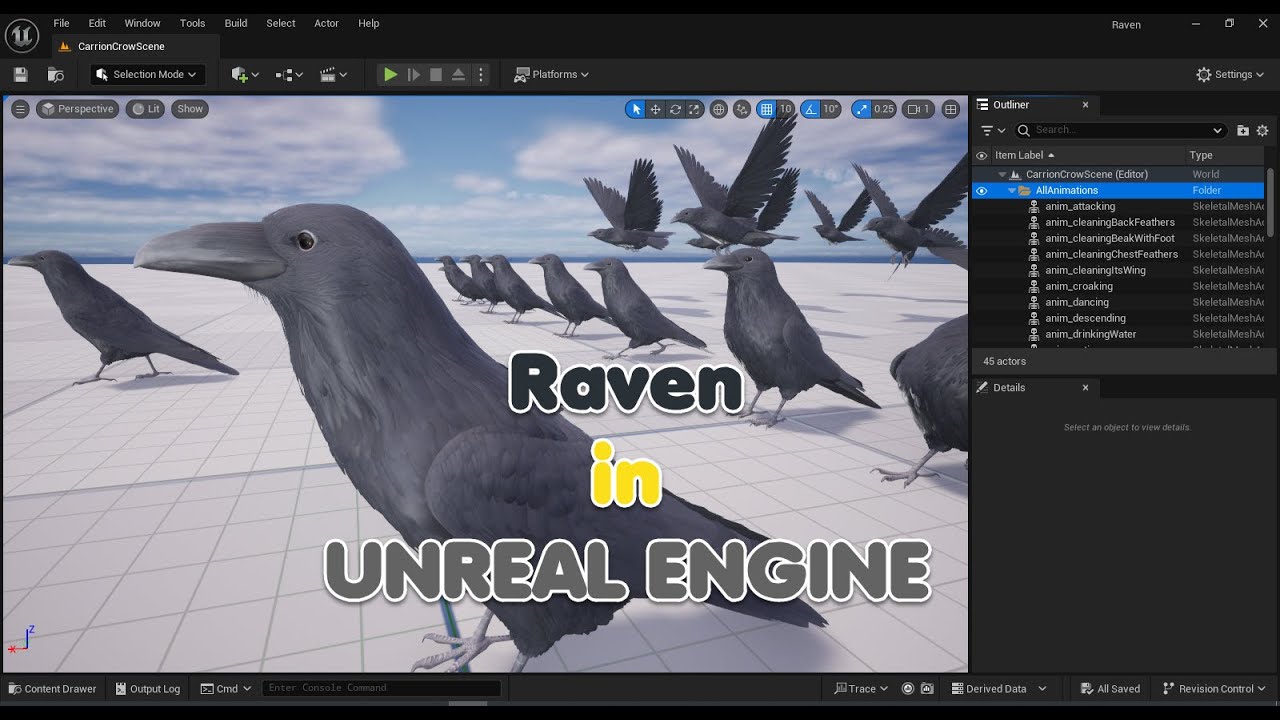Open the viewport hamburger options menu
The width and height of the screenshot is (1280, 720).
20,109
